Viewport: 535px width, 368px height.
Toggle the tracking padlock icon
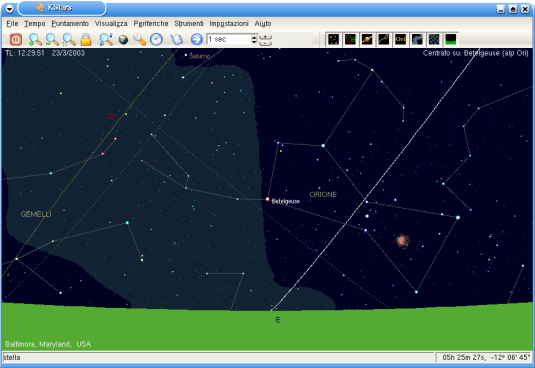pyautogui.click(x=86, y=40)
